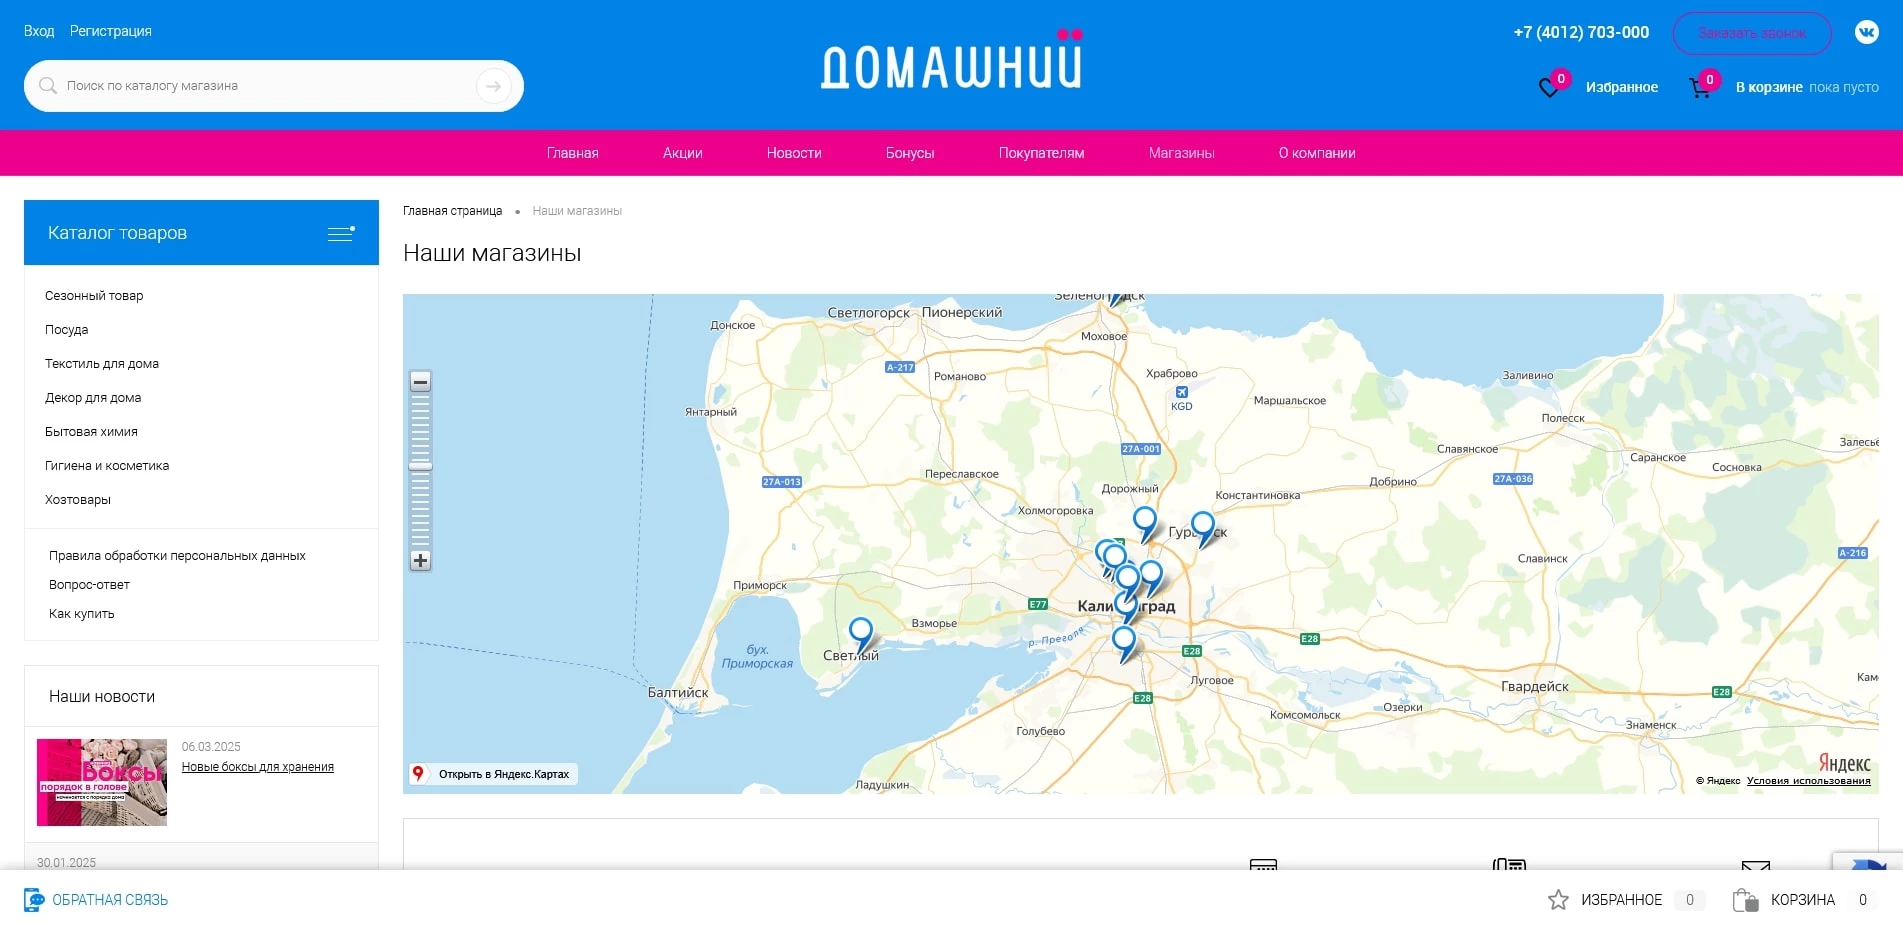This screenshot has width=1903, height=927.
Task: Zoom out the map with minus button
Action: pos(421,382)
